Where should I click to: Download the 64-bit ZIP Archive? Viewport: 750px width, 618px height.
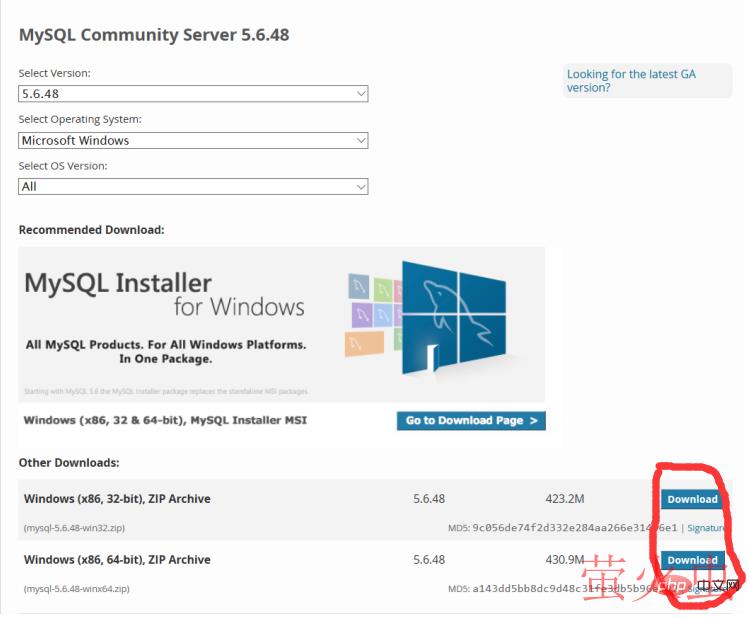(692, 560)
